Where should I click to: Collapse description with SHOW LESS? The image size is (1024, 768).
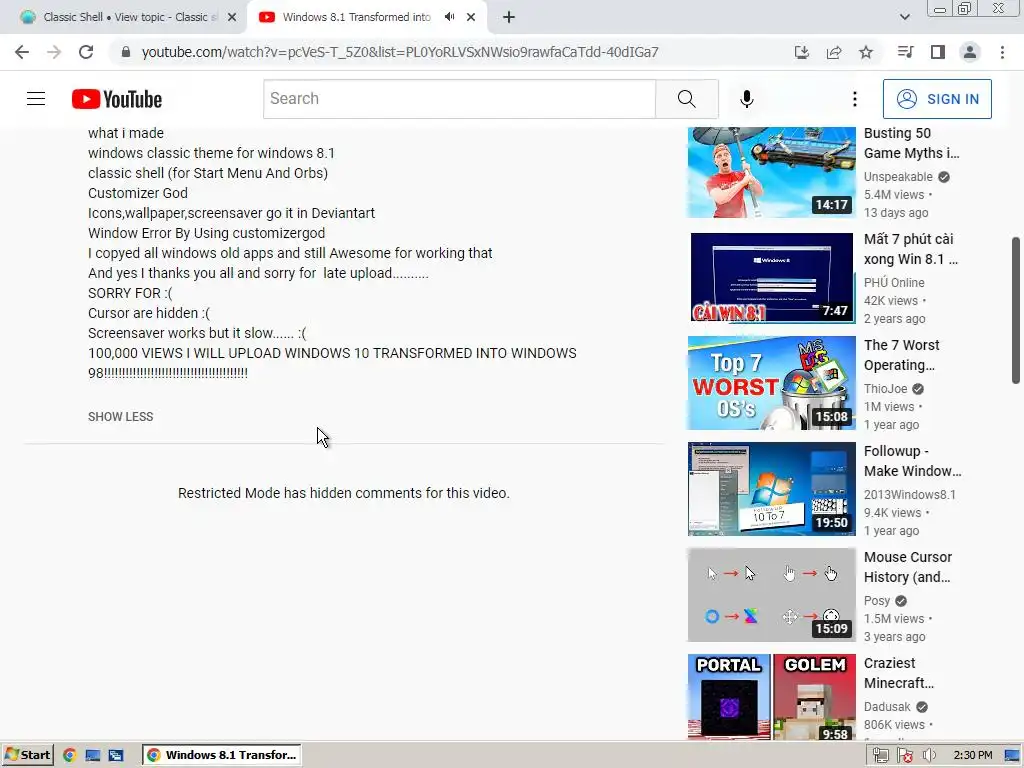pos(121,417)
